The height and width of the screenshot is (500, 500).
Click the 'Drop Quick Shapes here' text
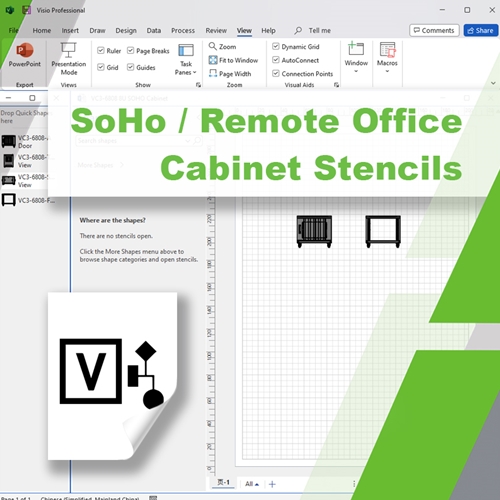(x=24, y=117)
